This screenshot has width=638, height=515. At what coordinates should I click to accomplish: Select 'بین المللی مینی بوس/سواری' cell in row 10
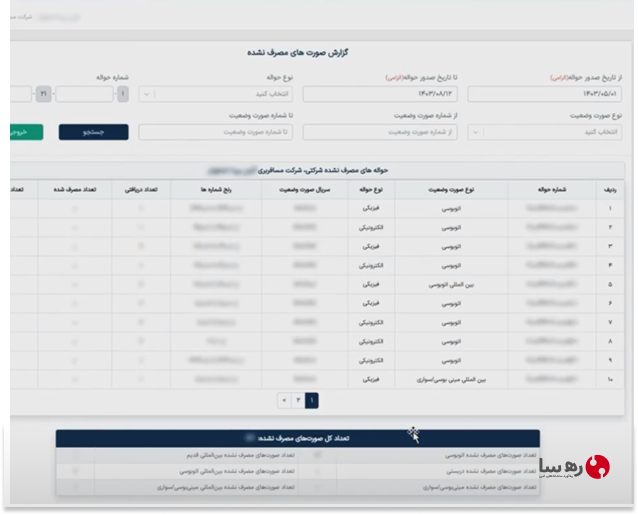[x=451, y=380]
